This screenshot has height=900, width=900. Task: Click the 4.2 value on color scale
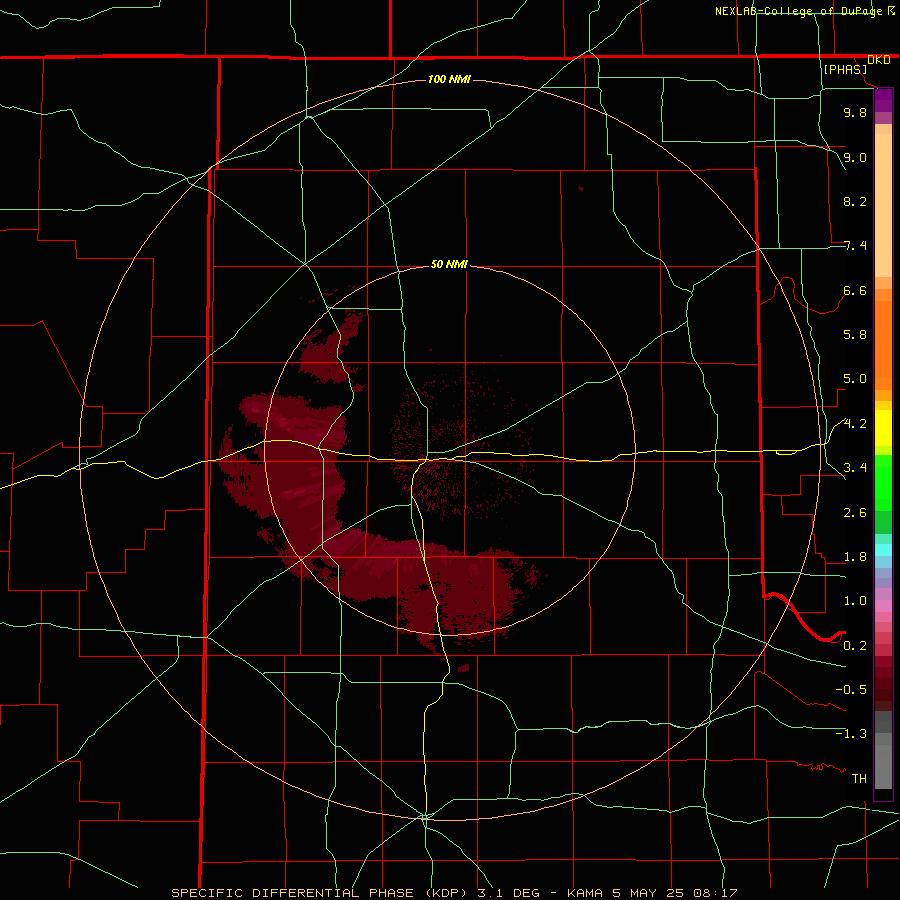tap(855, 424)
